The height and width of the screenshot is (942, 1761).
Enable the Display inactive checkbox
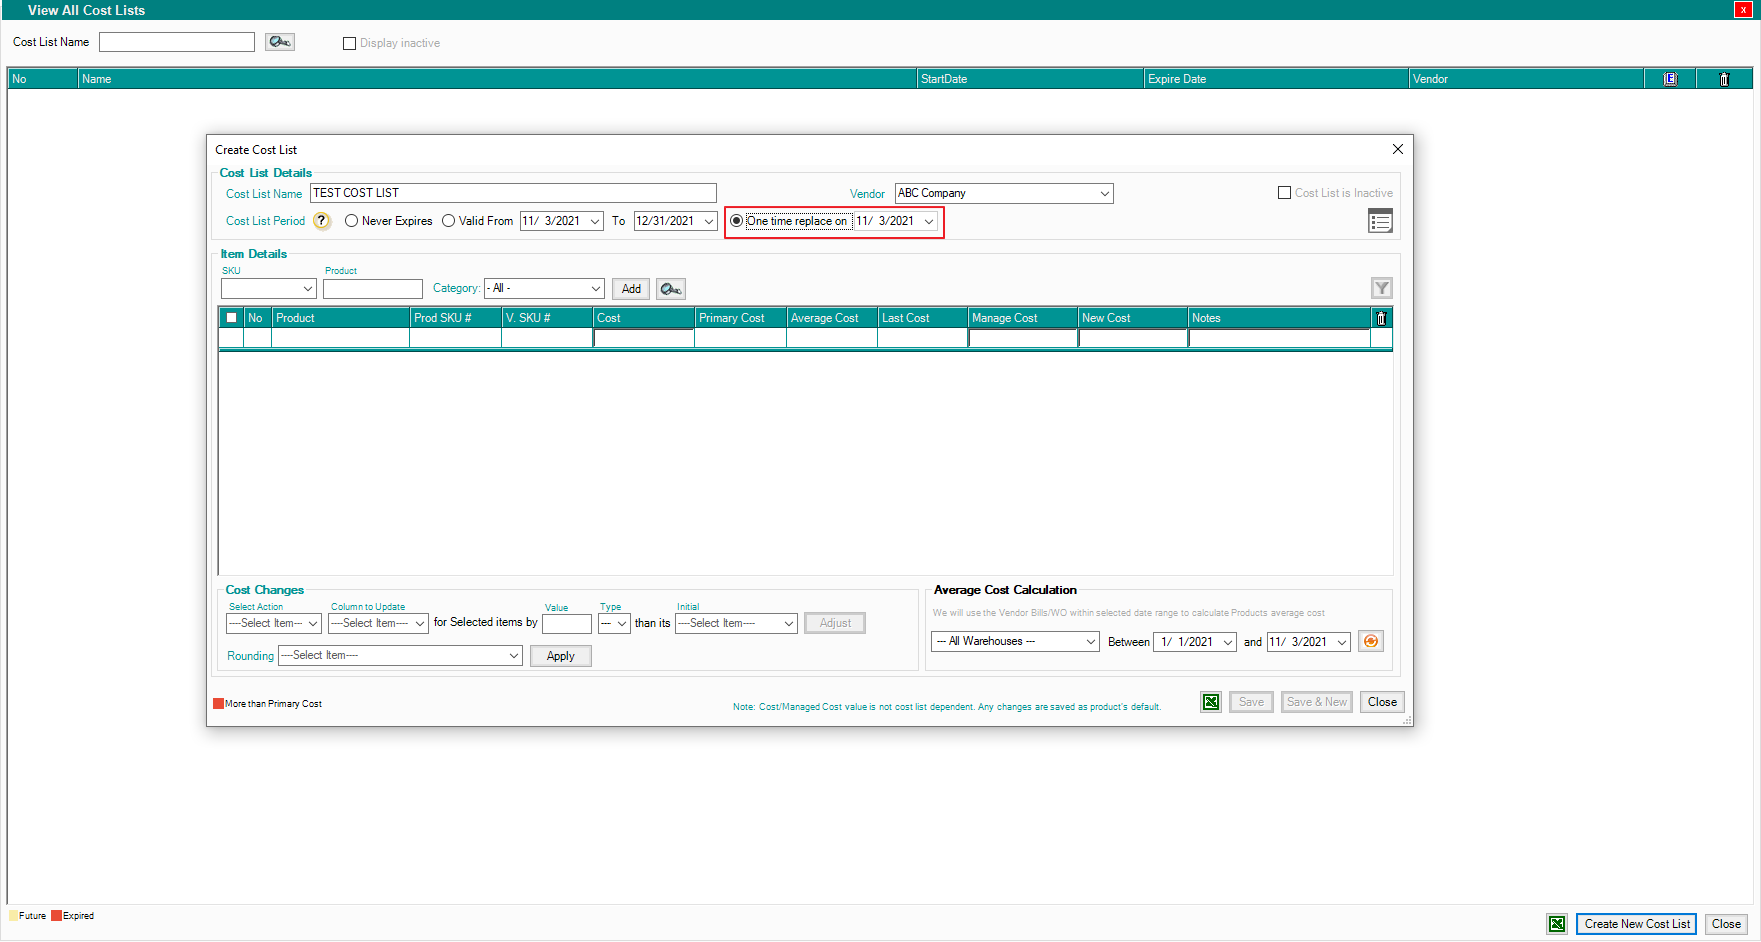point(350,43)
